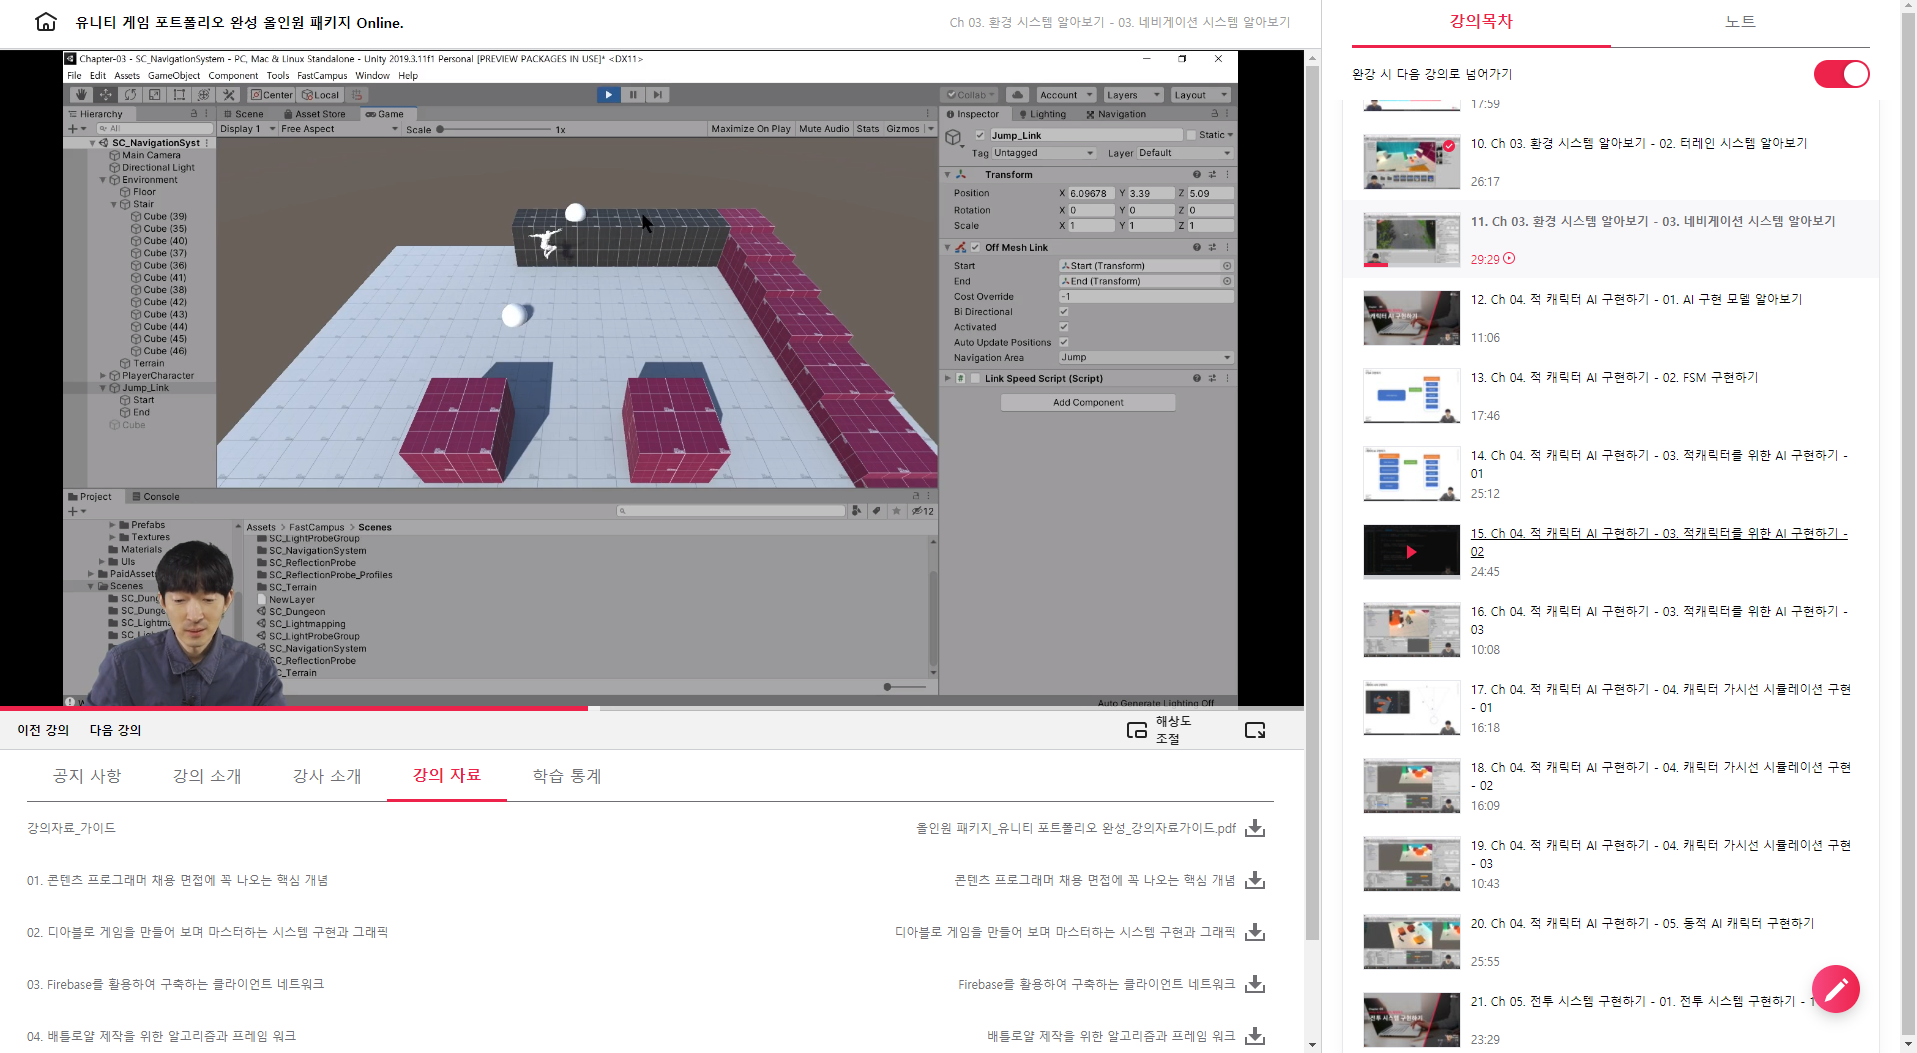Go to the home icon page
Screen dimensions: 1917x1053
click(46, 22)
